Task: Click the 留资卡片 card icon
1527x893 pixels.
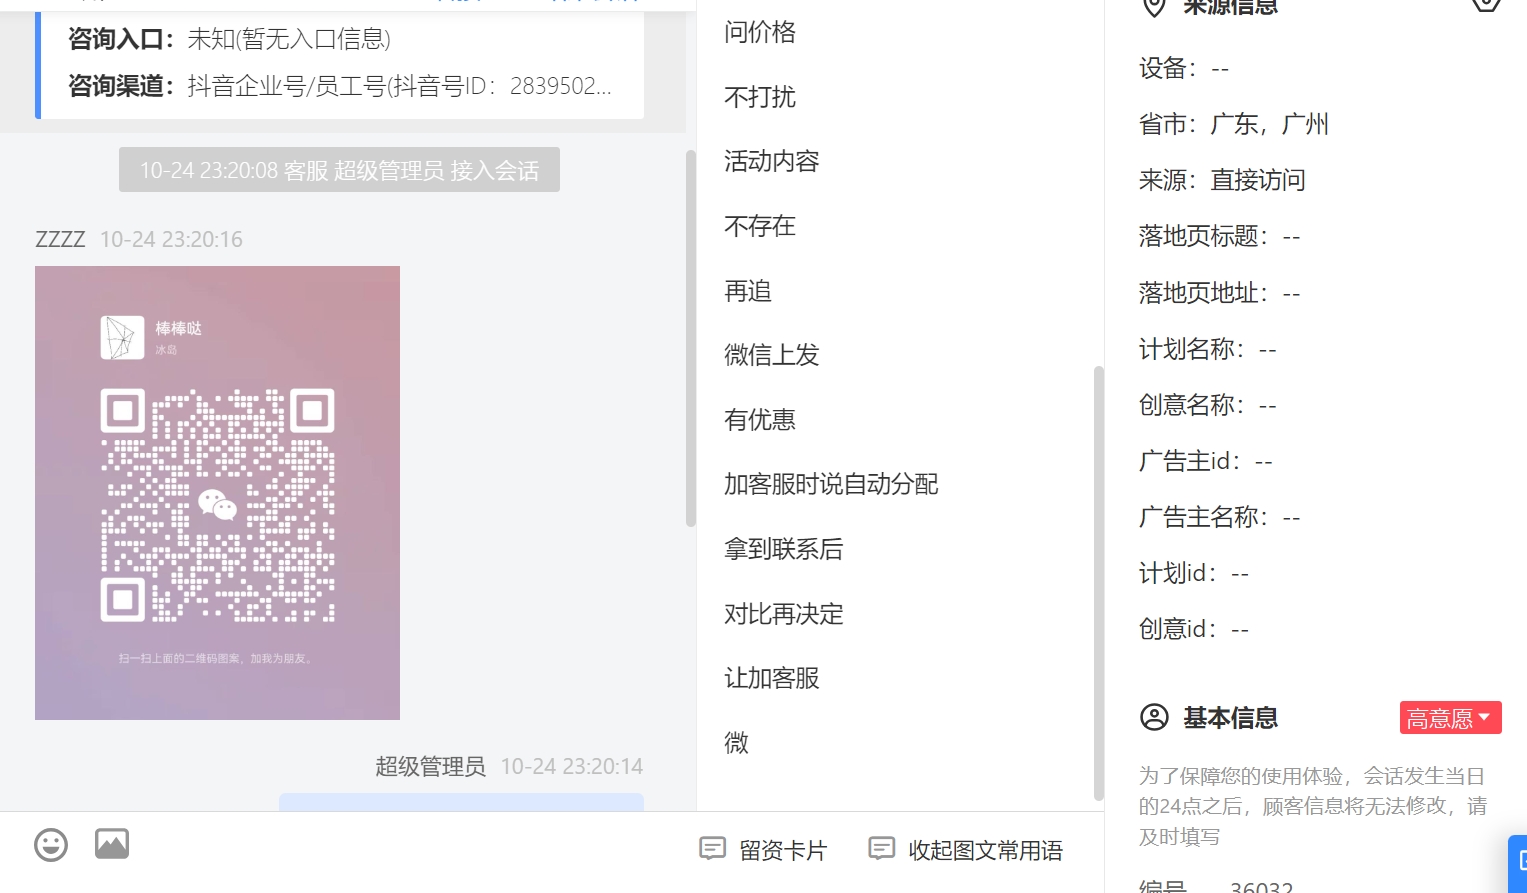Action: 712,849
